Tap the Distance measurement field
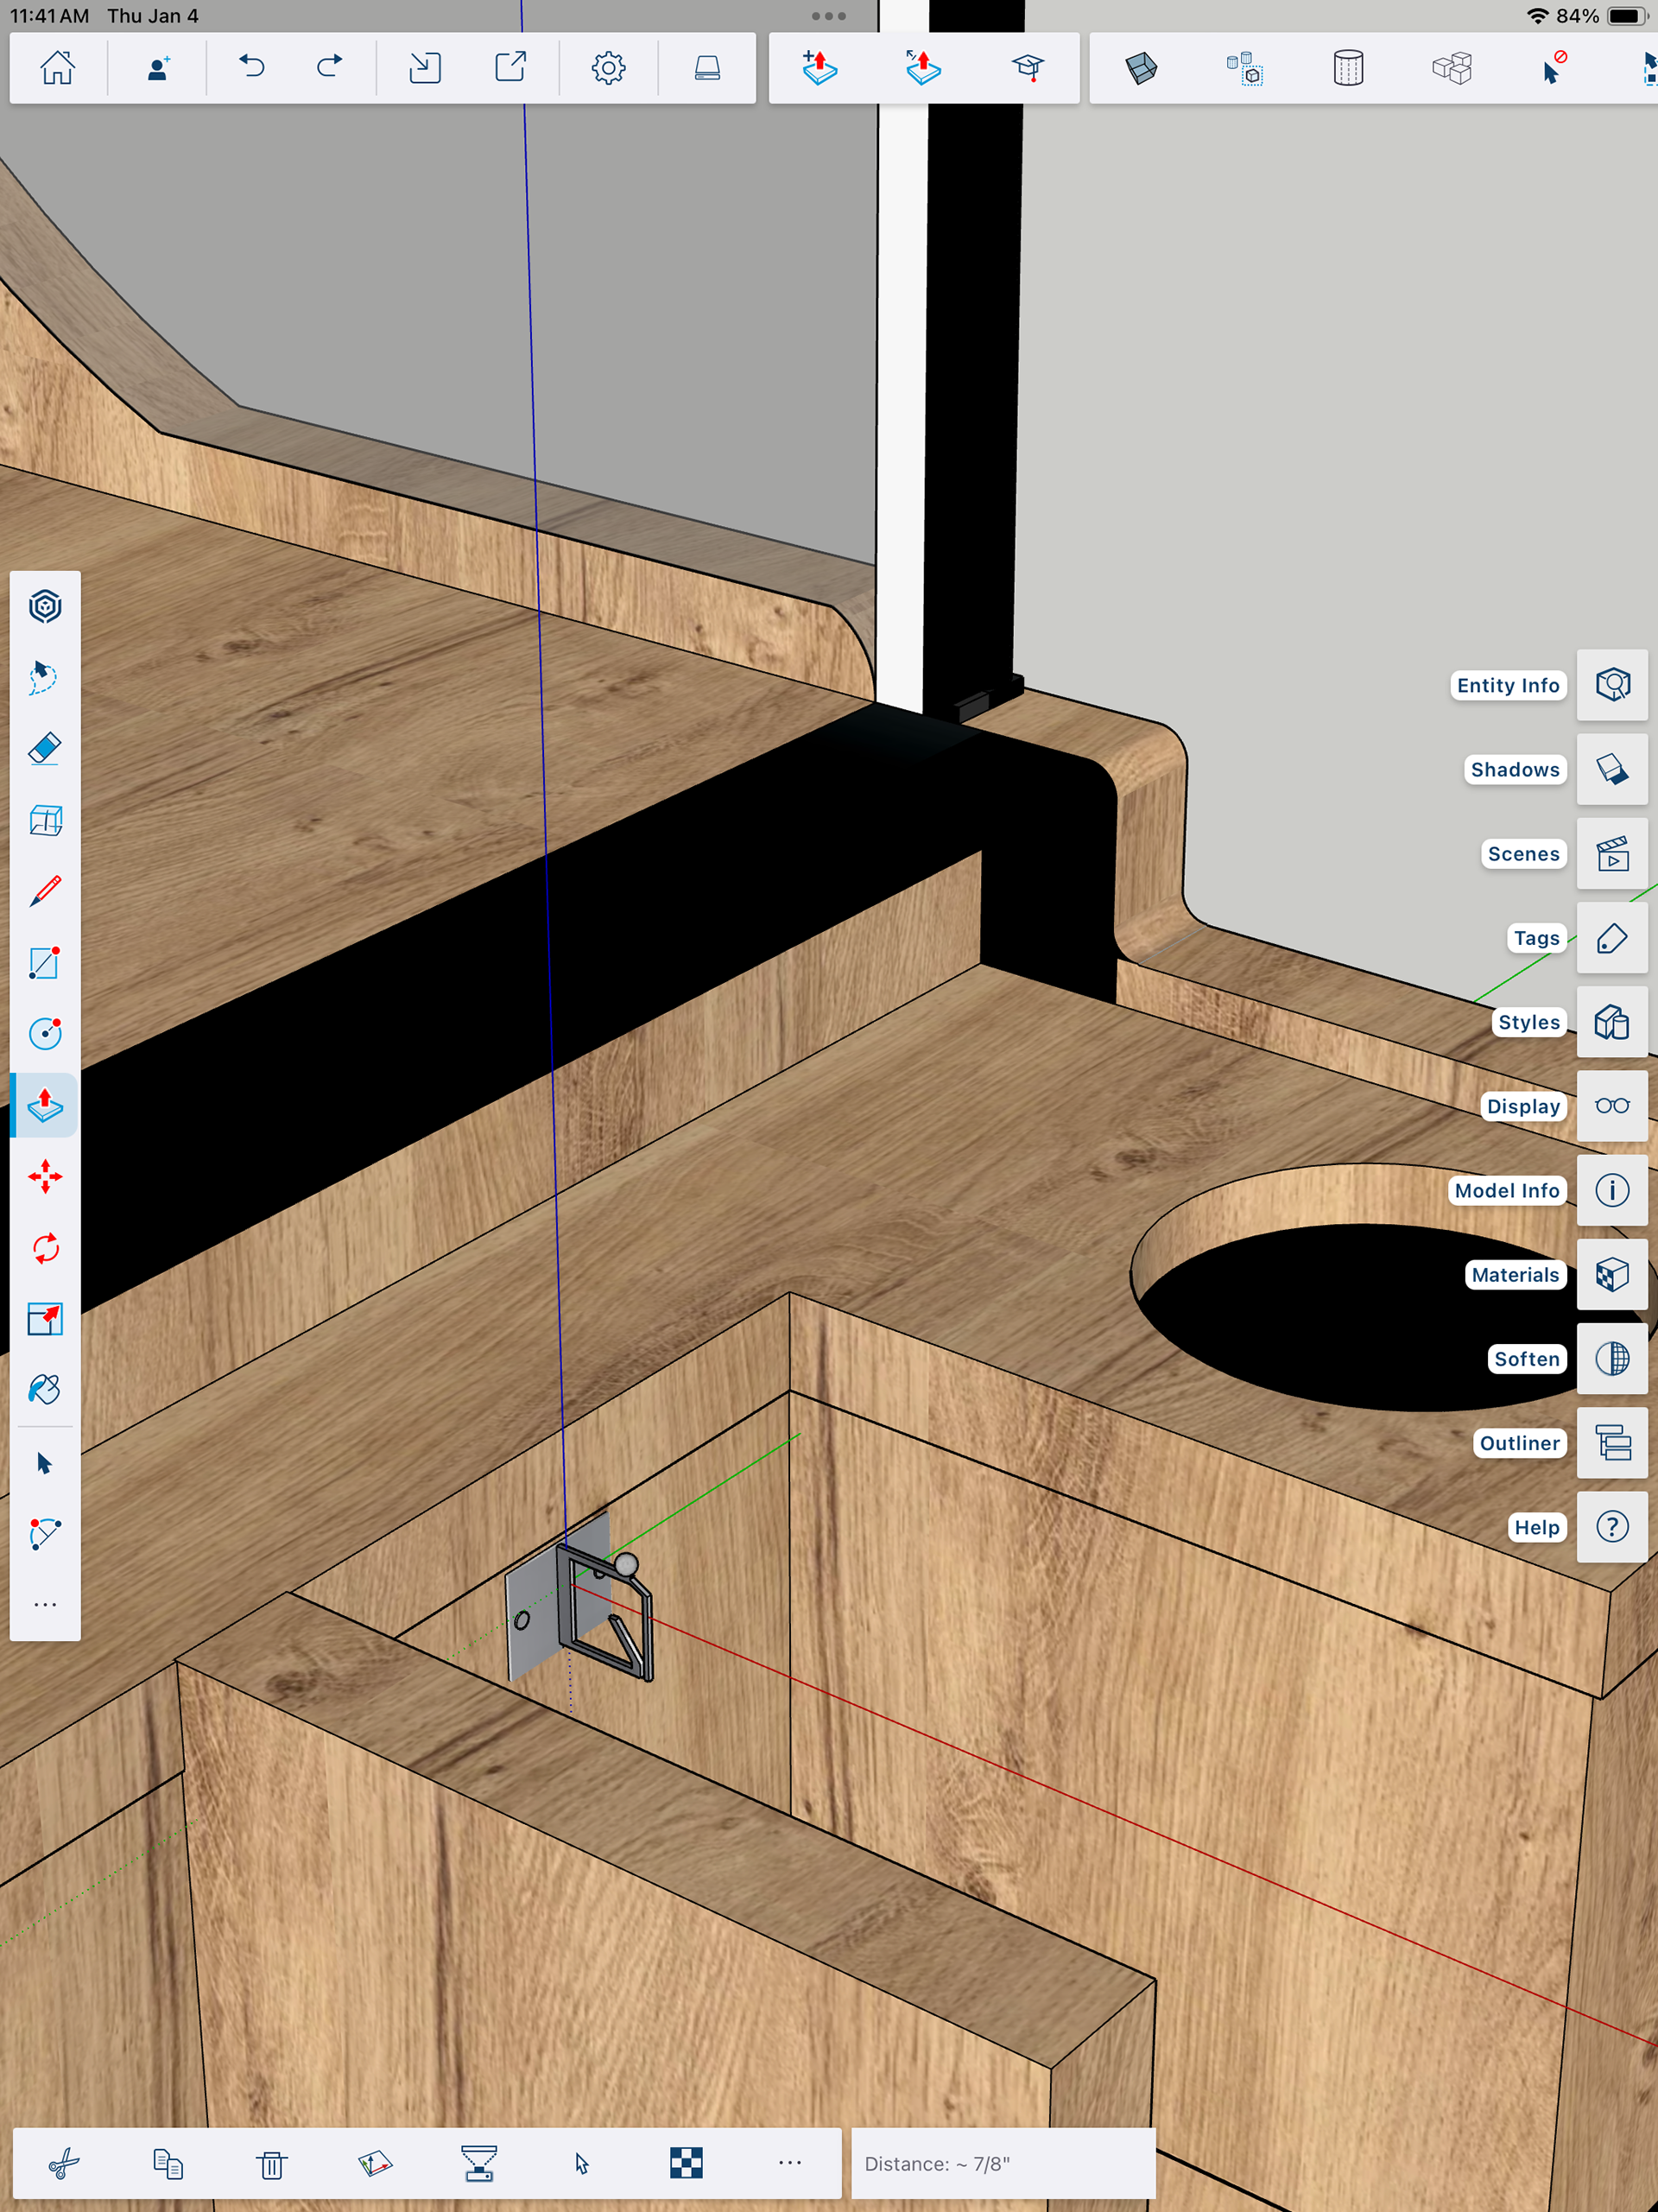Viewport: 1658px width, 2212px height. 1002,2163
